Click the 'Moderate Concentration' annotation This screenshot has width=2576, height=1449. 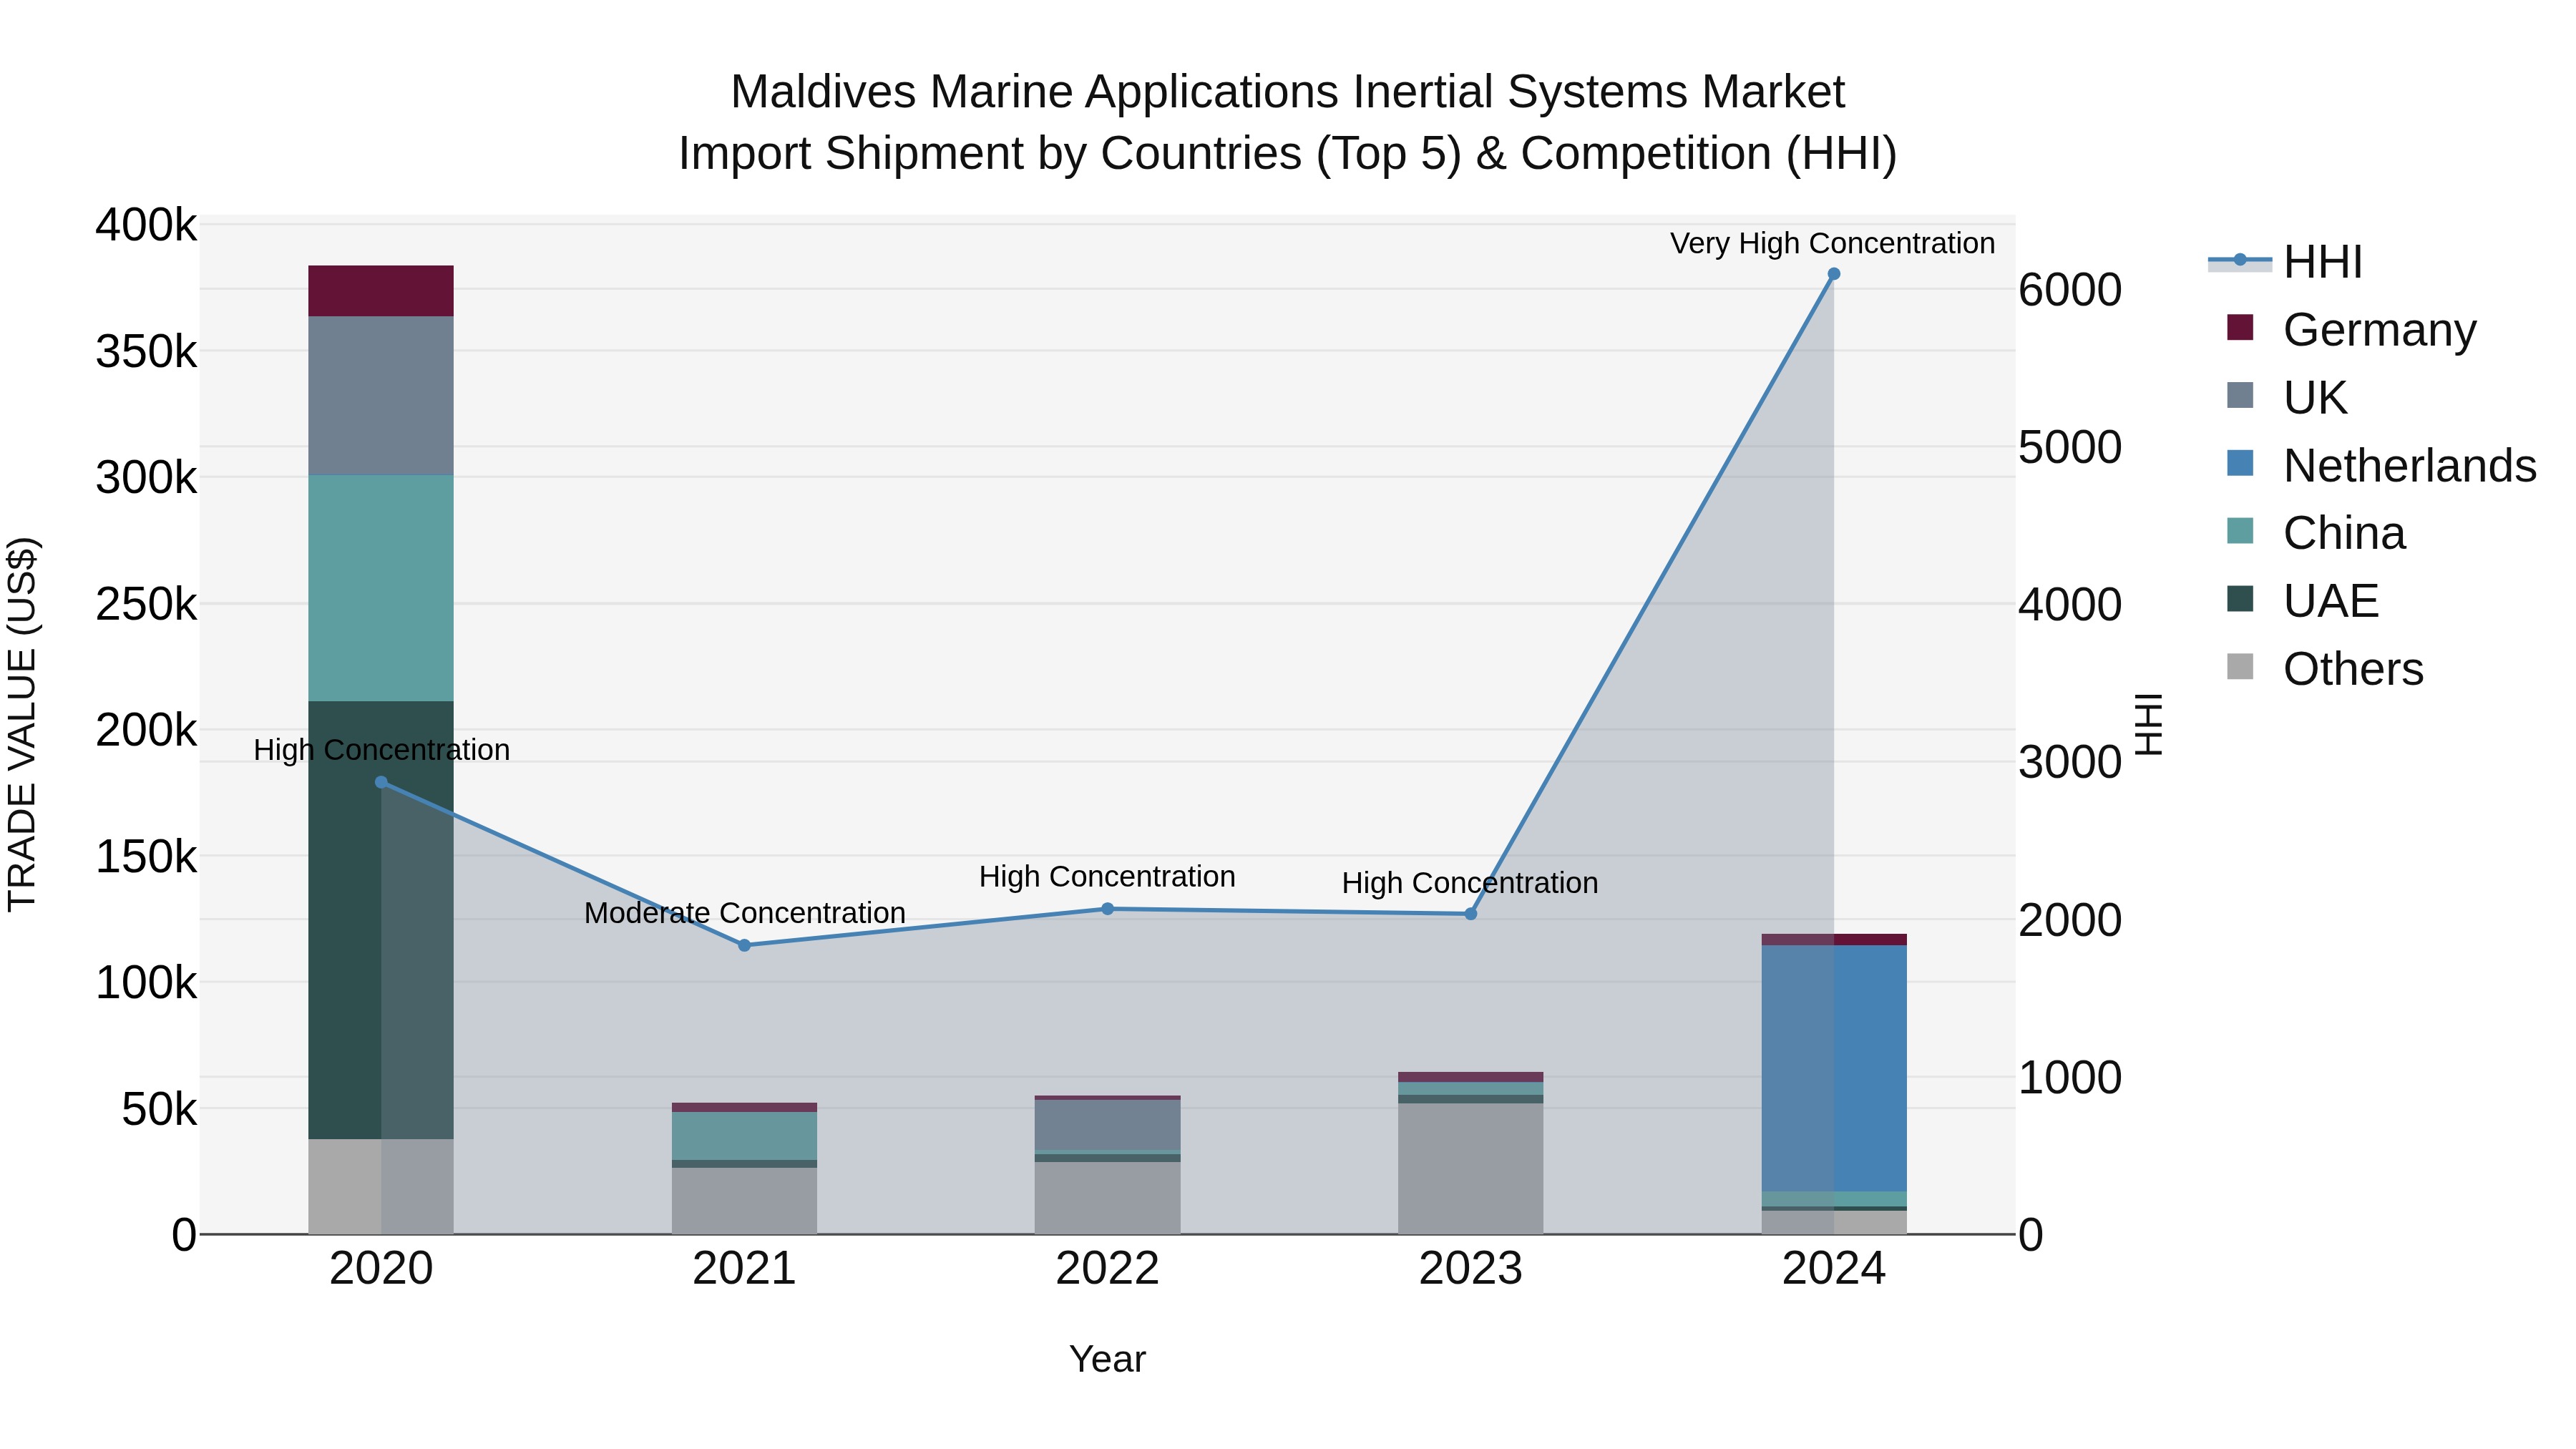(744, 913)
